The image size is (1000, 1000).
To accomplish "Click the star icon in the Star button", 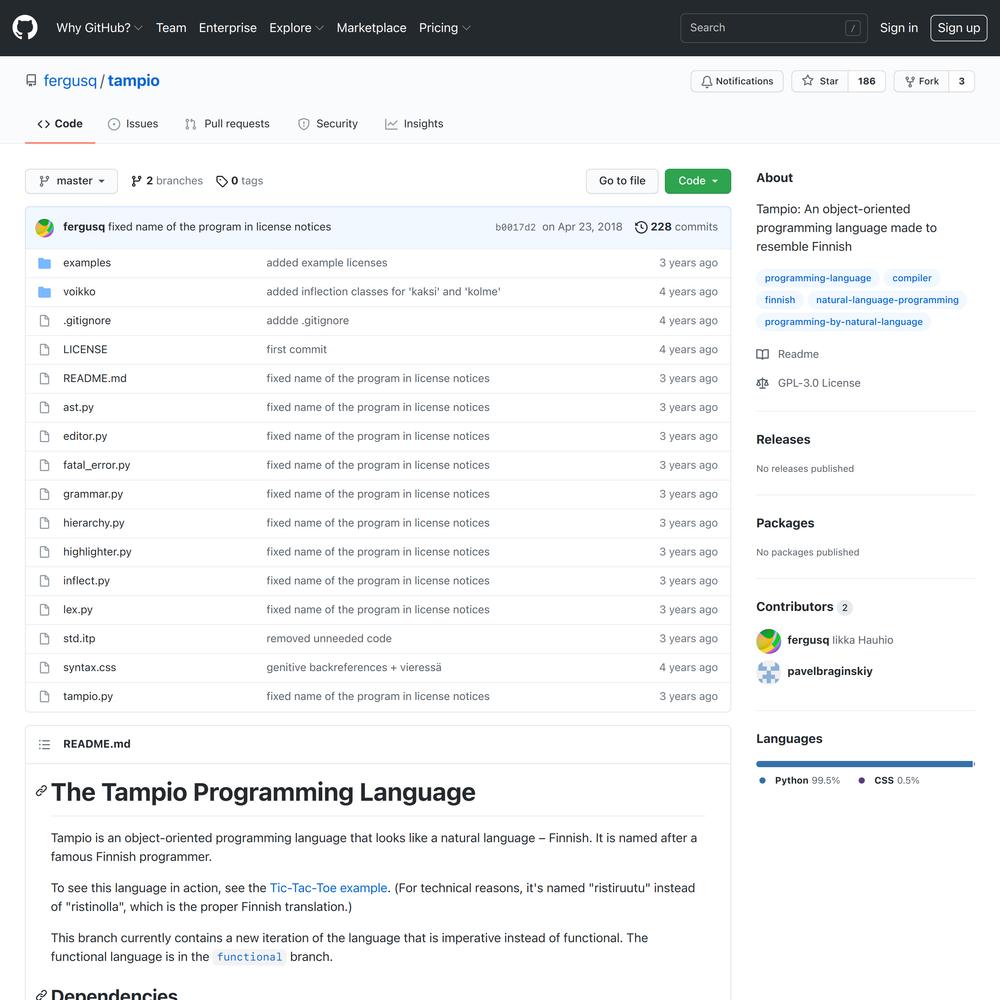I will click(807, 80).
